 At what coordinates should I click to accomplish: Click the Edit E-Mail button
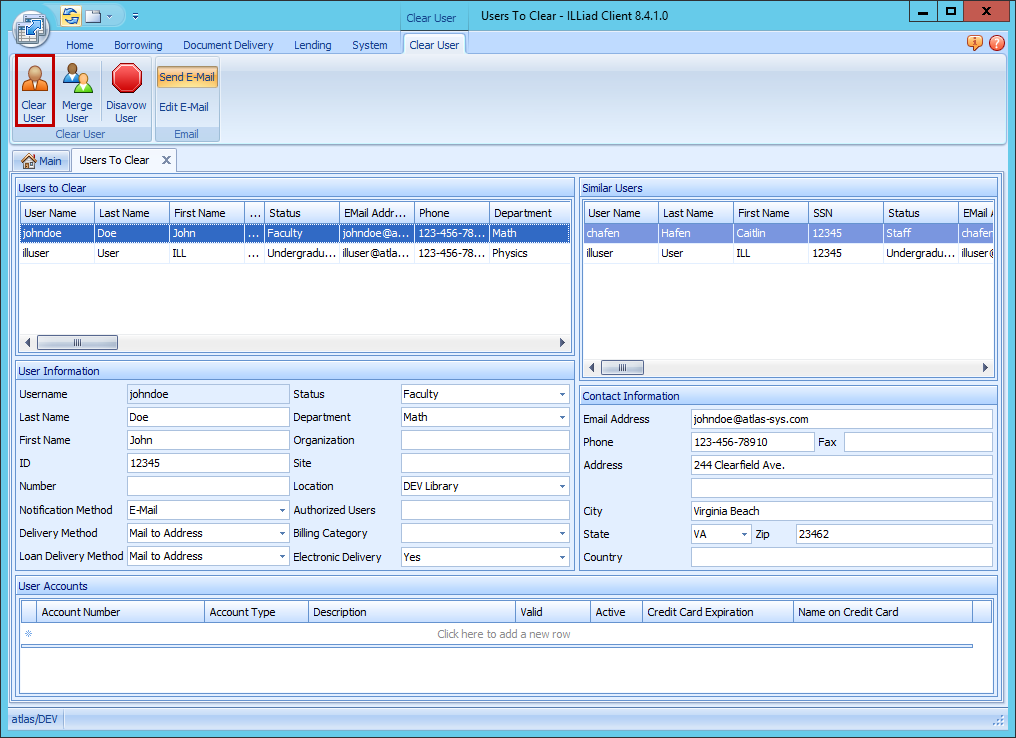(184, 107)
